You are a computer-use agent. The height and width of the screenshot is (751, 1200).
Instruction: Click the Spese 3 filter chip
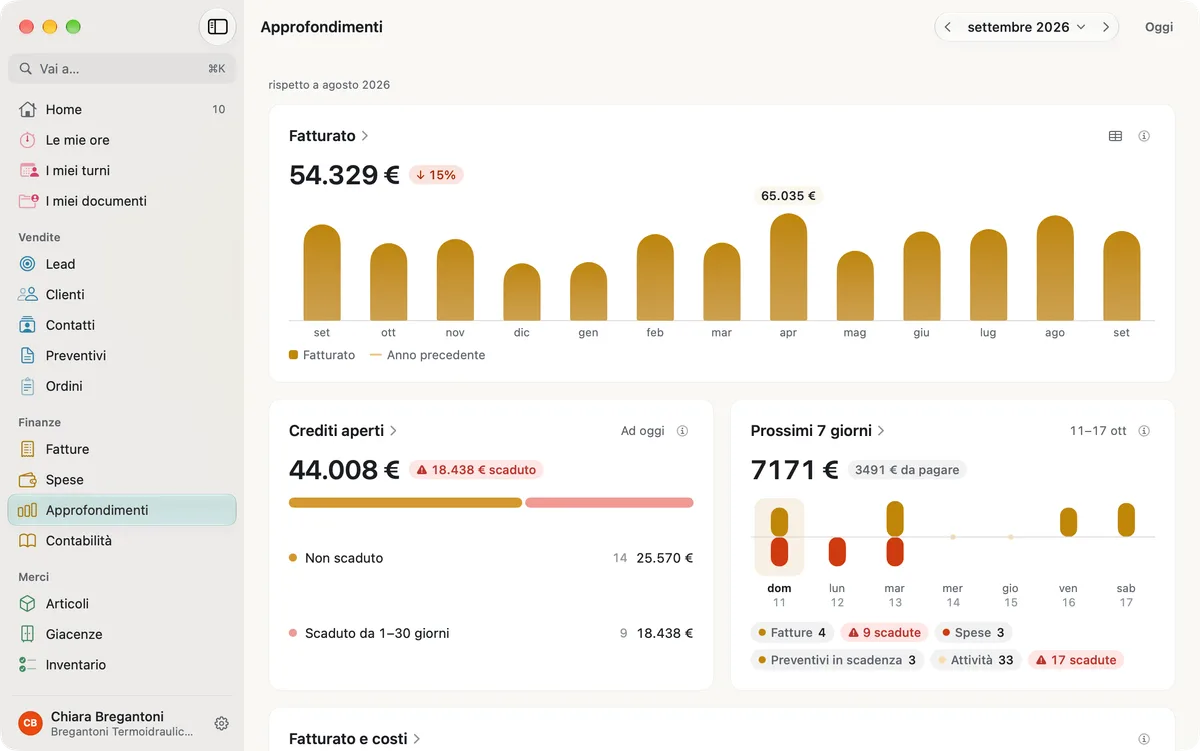973,633
